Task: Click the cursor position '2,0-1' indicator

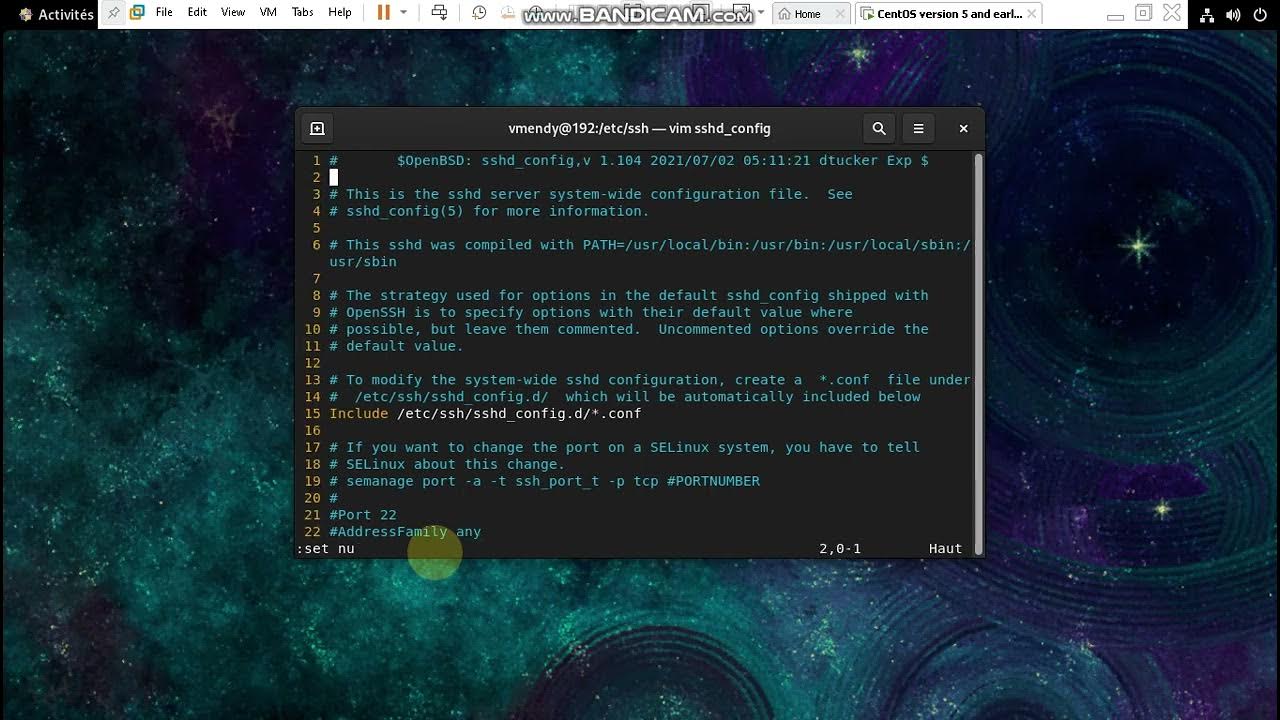Action: (x=840, y=549)
